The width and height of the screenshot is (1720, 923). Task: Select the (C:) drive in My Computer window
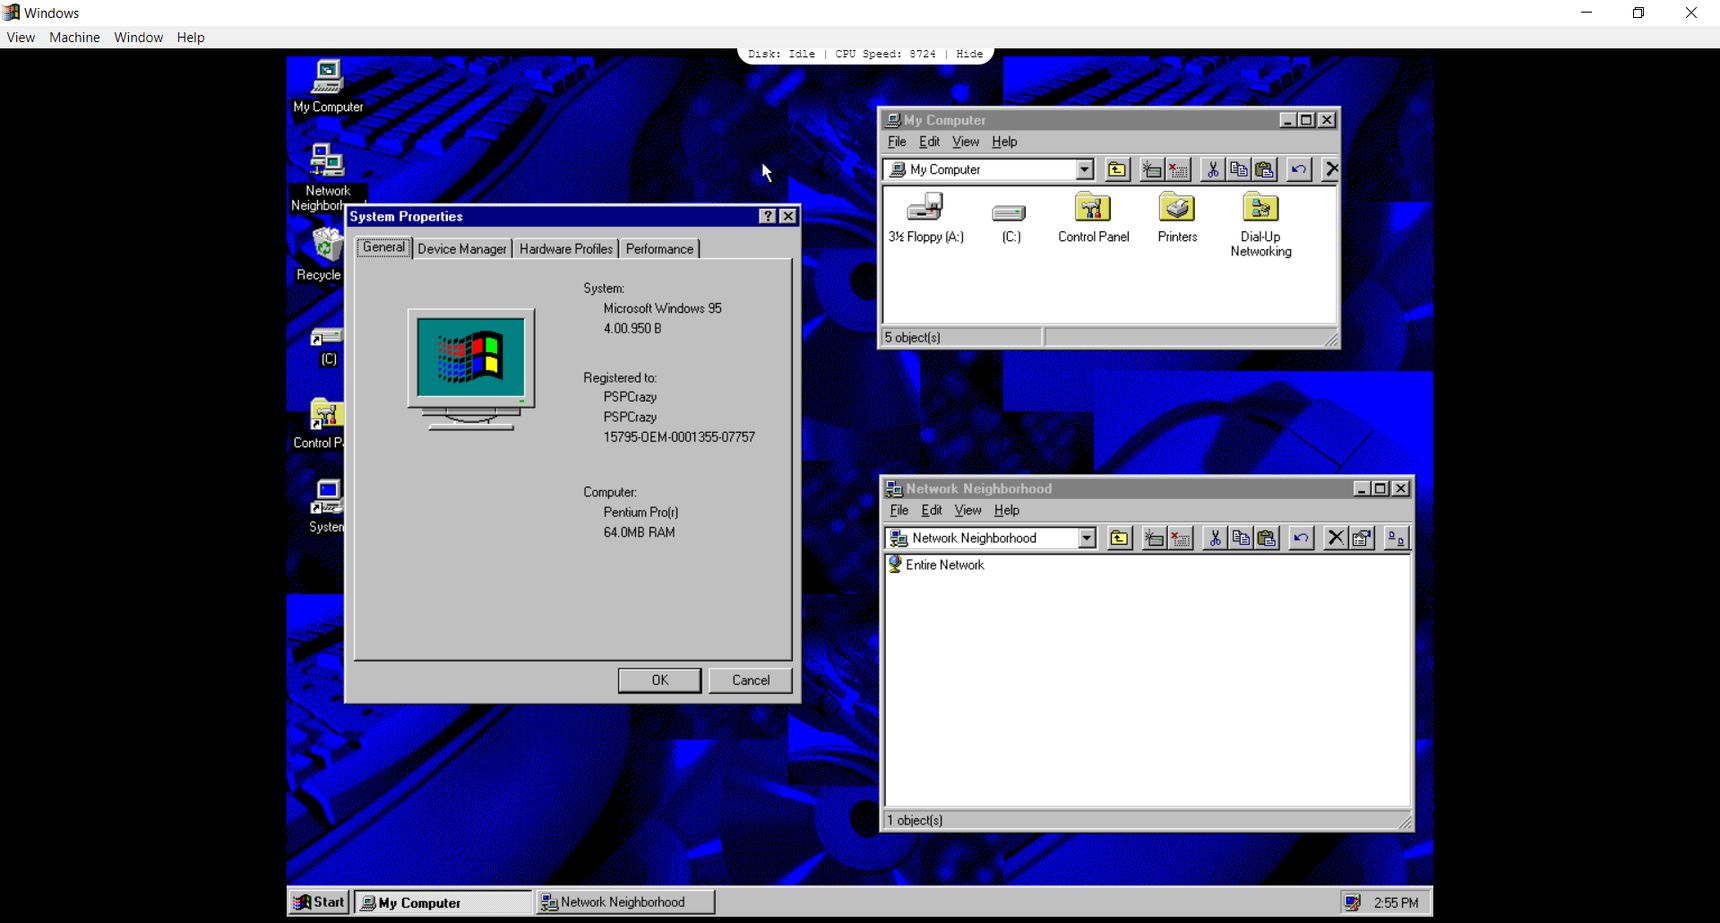[1010, 222]
